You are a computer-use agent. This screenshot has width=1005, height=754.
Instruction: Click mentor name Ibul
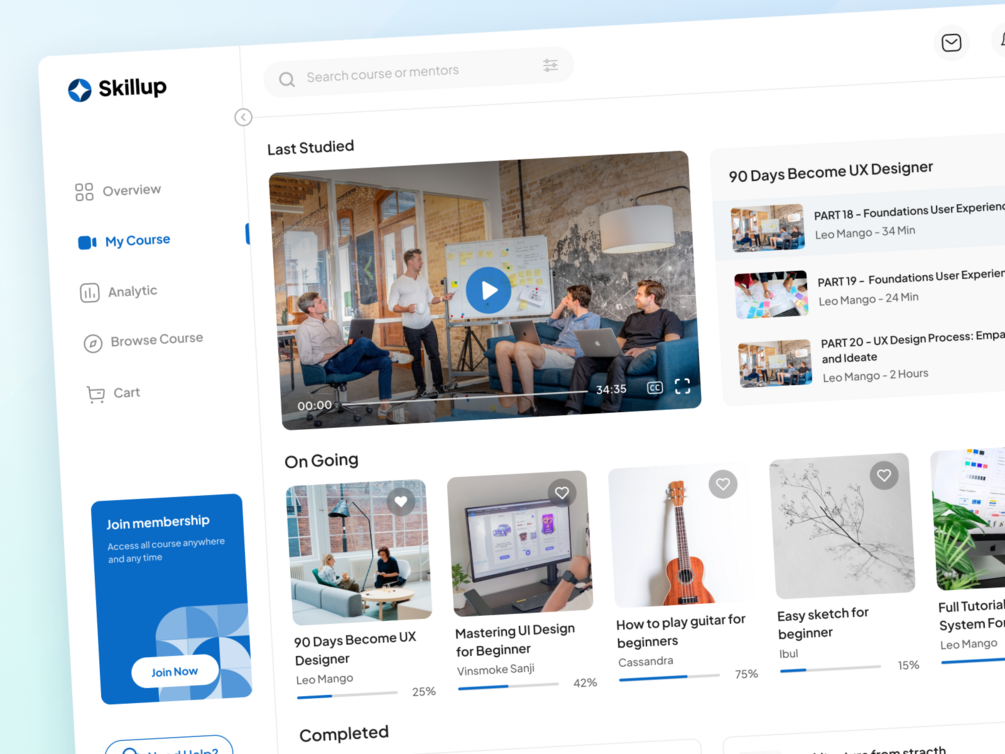click(789, 654)
